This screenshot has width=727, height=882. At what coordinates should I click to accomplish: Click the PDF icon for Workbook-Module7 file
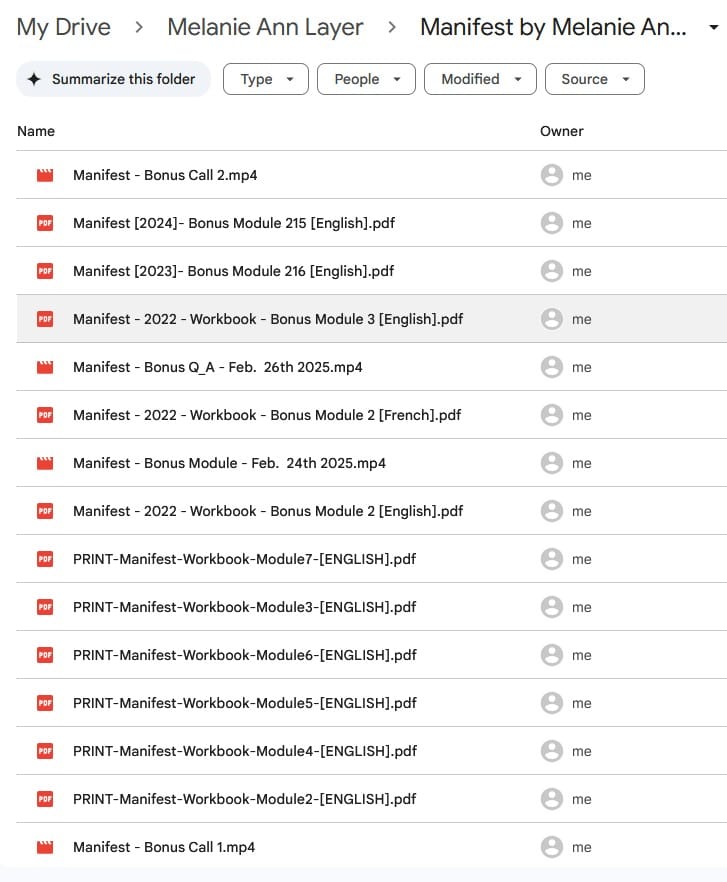44,559
